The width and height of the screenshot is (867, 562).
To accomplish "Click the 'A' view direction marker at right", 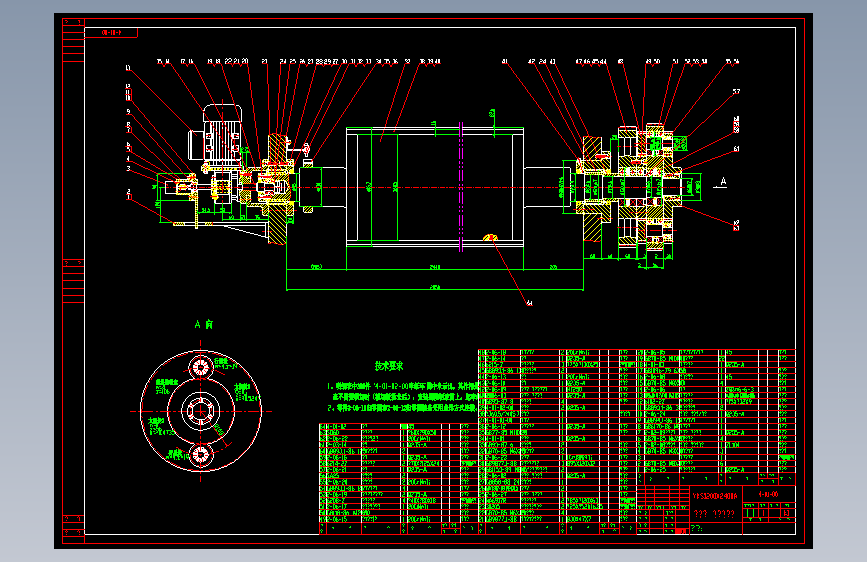I will (x=723, y=181).
